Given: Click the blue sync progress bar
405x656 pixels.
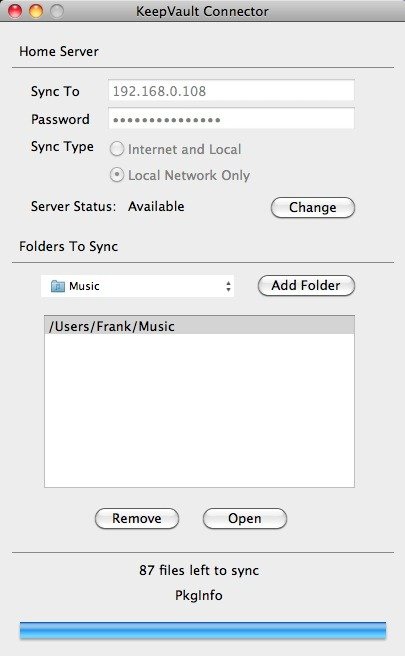Looking at the screenshot, I should pos(202,630).
